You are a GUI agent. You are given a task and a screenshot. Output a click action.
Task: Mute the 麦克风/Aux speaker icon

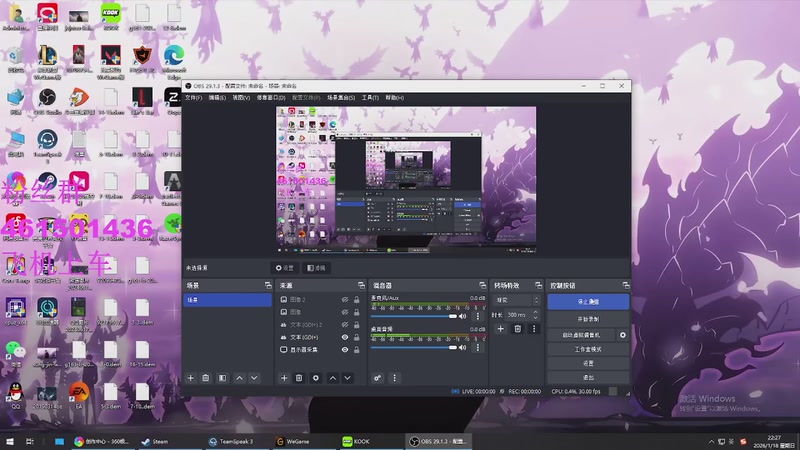point(463,316)
